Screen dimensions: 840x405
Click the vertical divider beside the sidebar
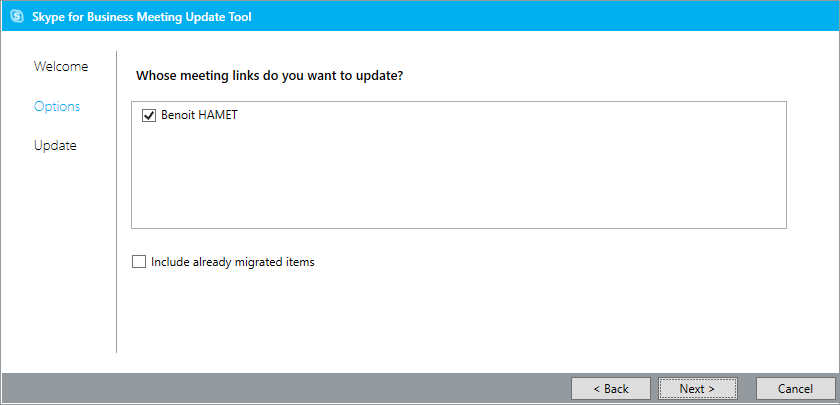point(117,200)
